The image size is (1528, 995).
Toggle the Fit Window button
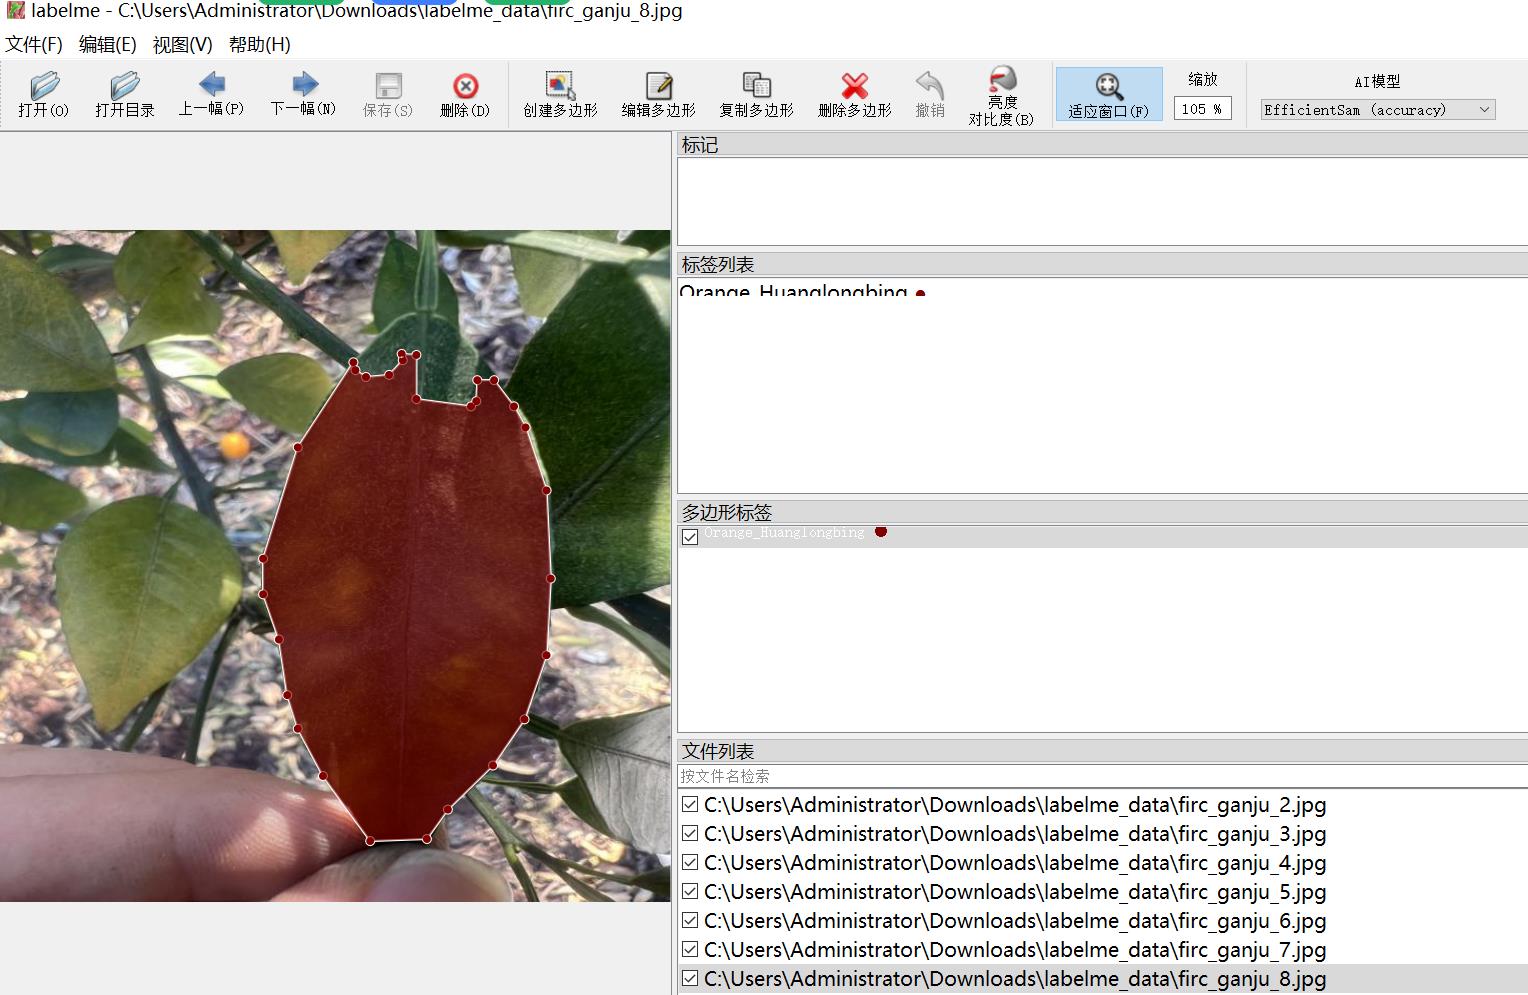(1108, 94)
